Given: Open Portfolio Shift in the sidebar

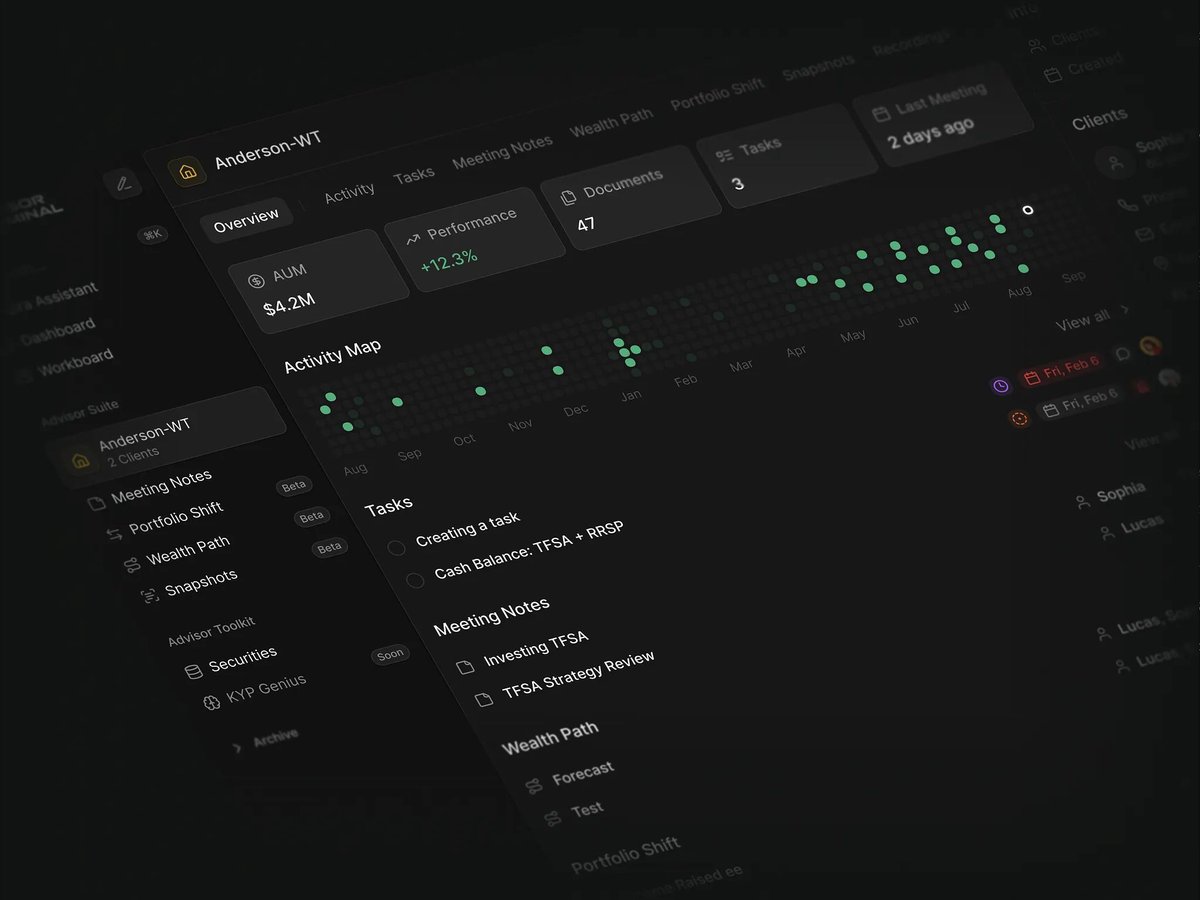Looking at the screenshot, I should click(x=176, y=520).
